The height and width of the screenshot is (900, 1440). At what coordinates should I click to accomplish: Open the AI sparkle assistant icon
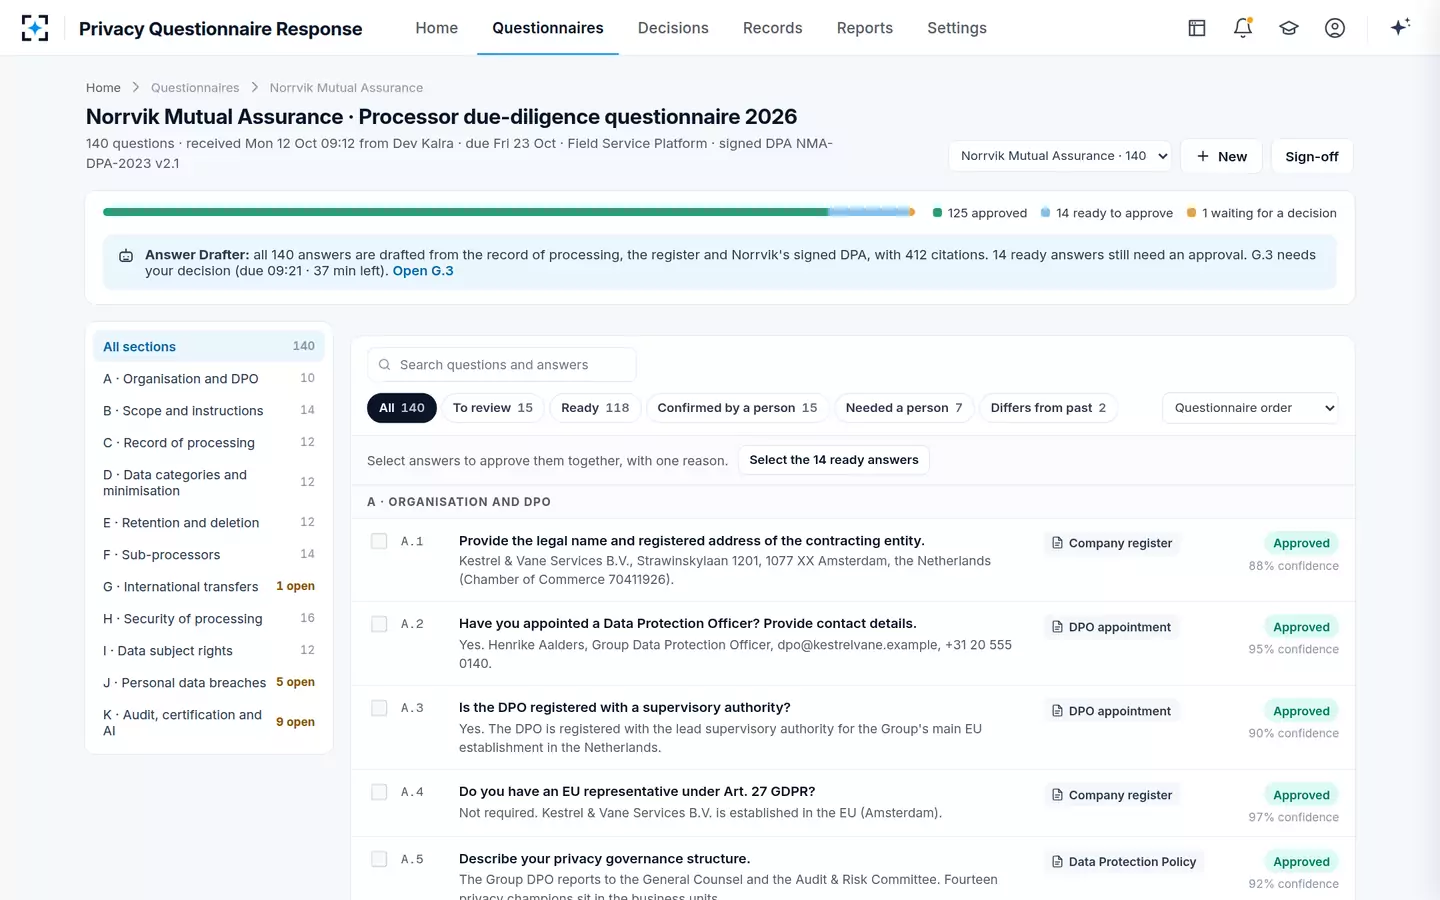tap(1400, 27)
